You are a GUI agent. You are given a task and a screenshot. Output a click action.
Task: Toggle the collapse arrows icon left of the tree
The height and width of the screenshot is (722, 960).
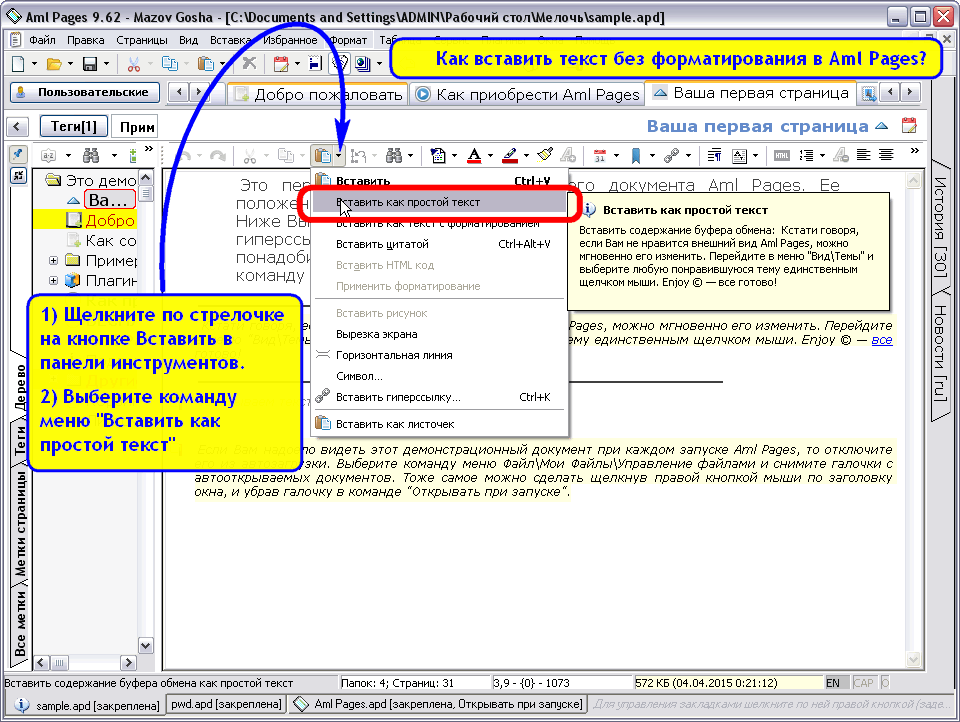click(x=18, y=176)
